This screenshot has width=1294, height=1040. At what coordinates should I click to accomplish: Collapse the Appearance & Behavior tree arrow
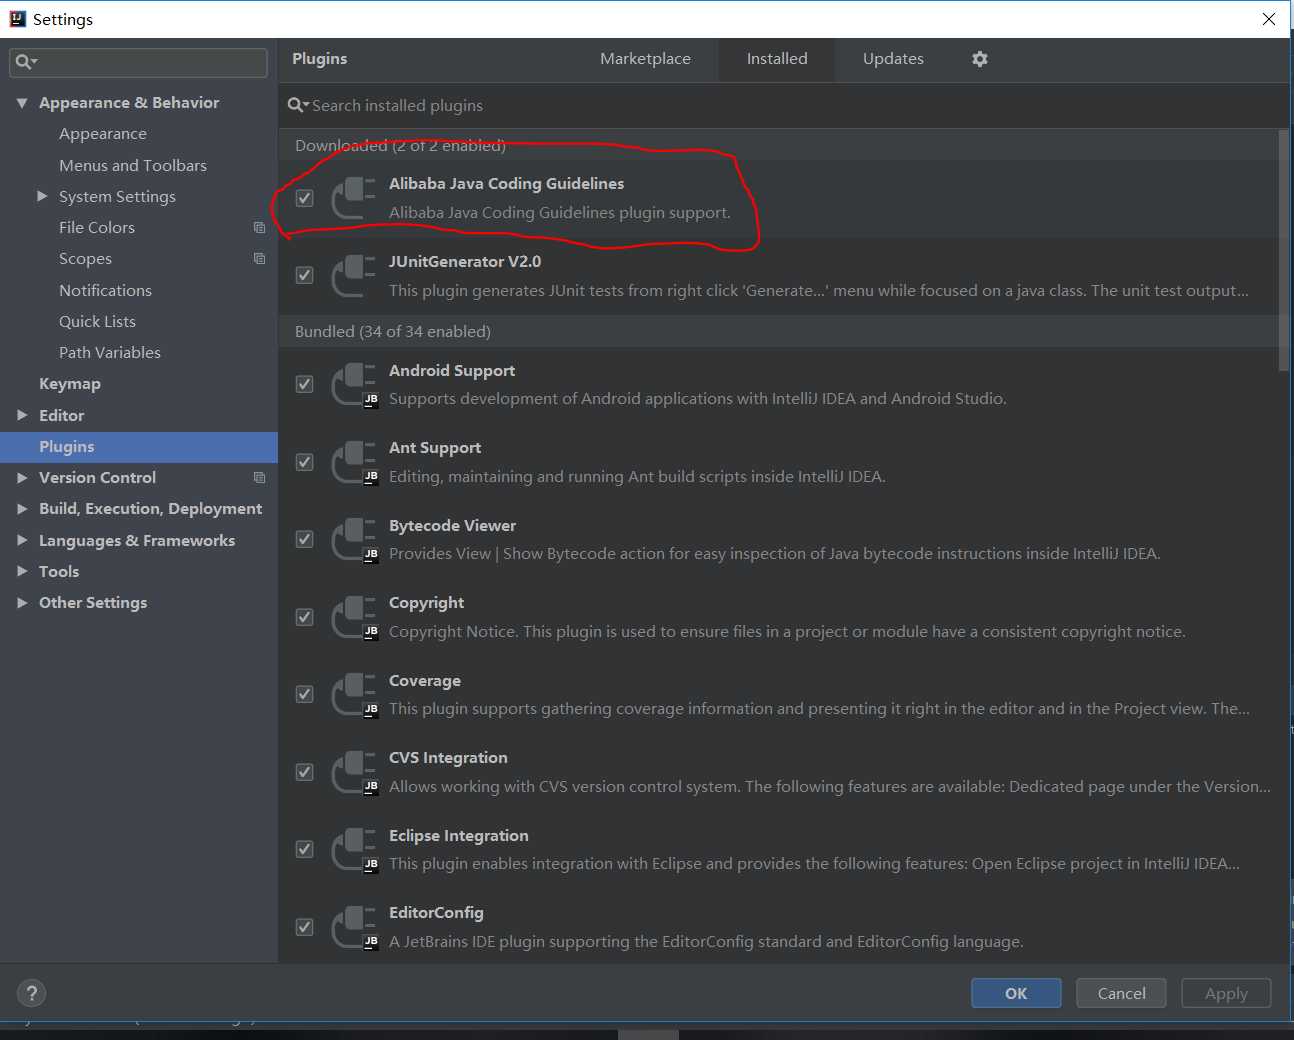(x=22, y=103)
